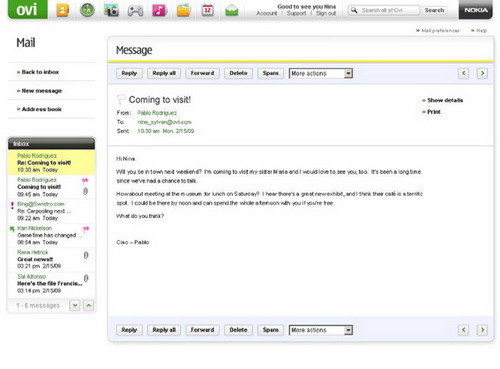
Task: Open Here's the file Francis message
Action: [51, 283]
